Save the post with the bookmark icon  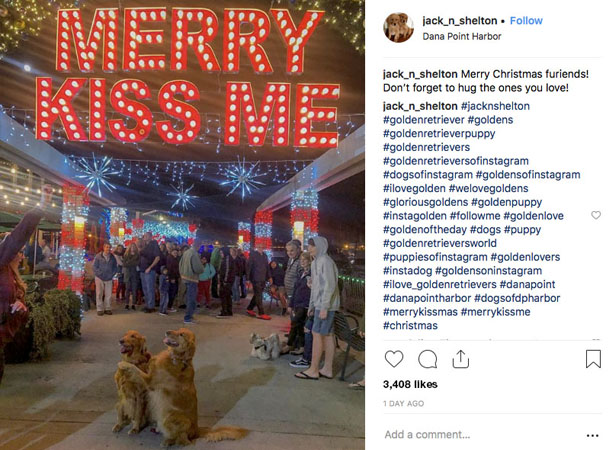pyautogui.click(x=593, y=359)
